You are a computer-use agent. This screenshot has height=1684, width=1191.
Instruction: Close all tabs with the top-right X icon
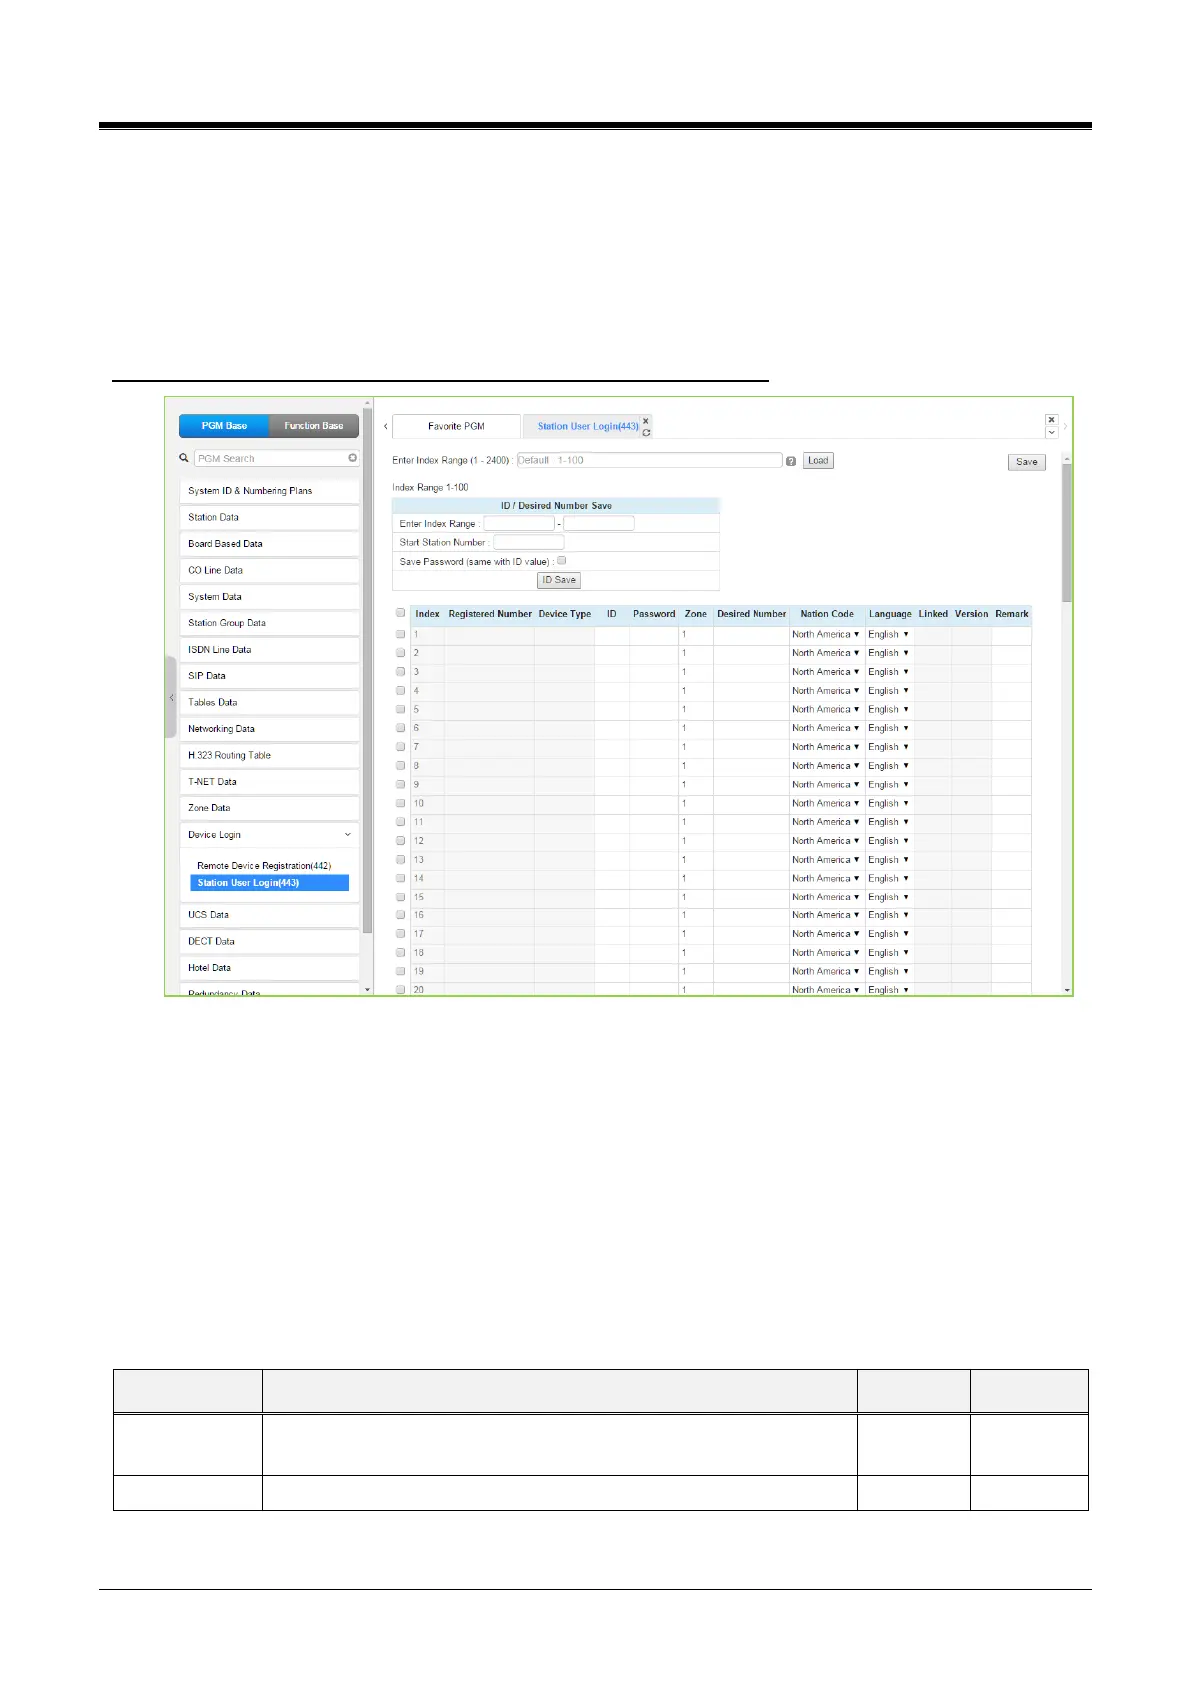pyautogui.click(x=1051, y=420)
